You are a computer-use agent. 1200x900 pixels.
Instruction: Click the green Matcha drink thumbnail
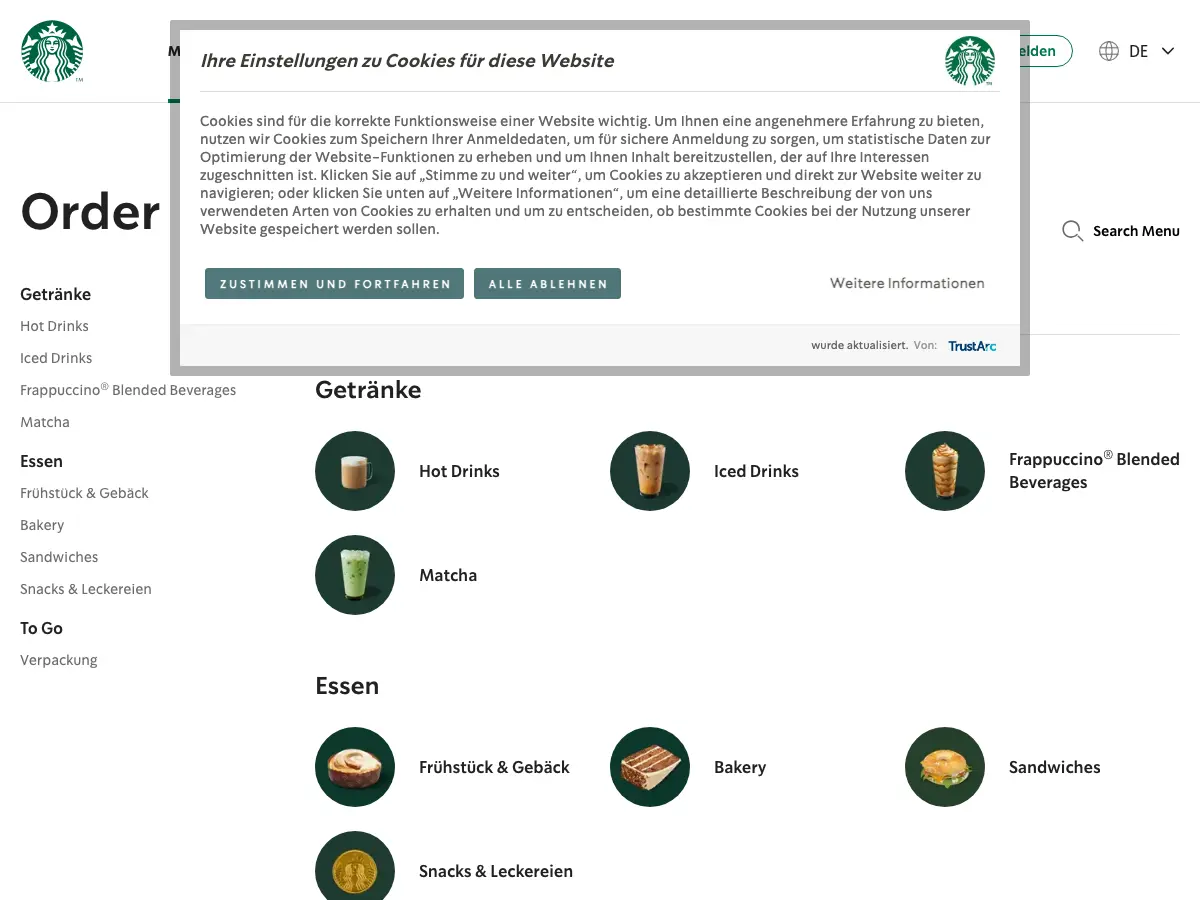click(355, 575)
